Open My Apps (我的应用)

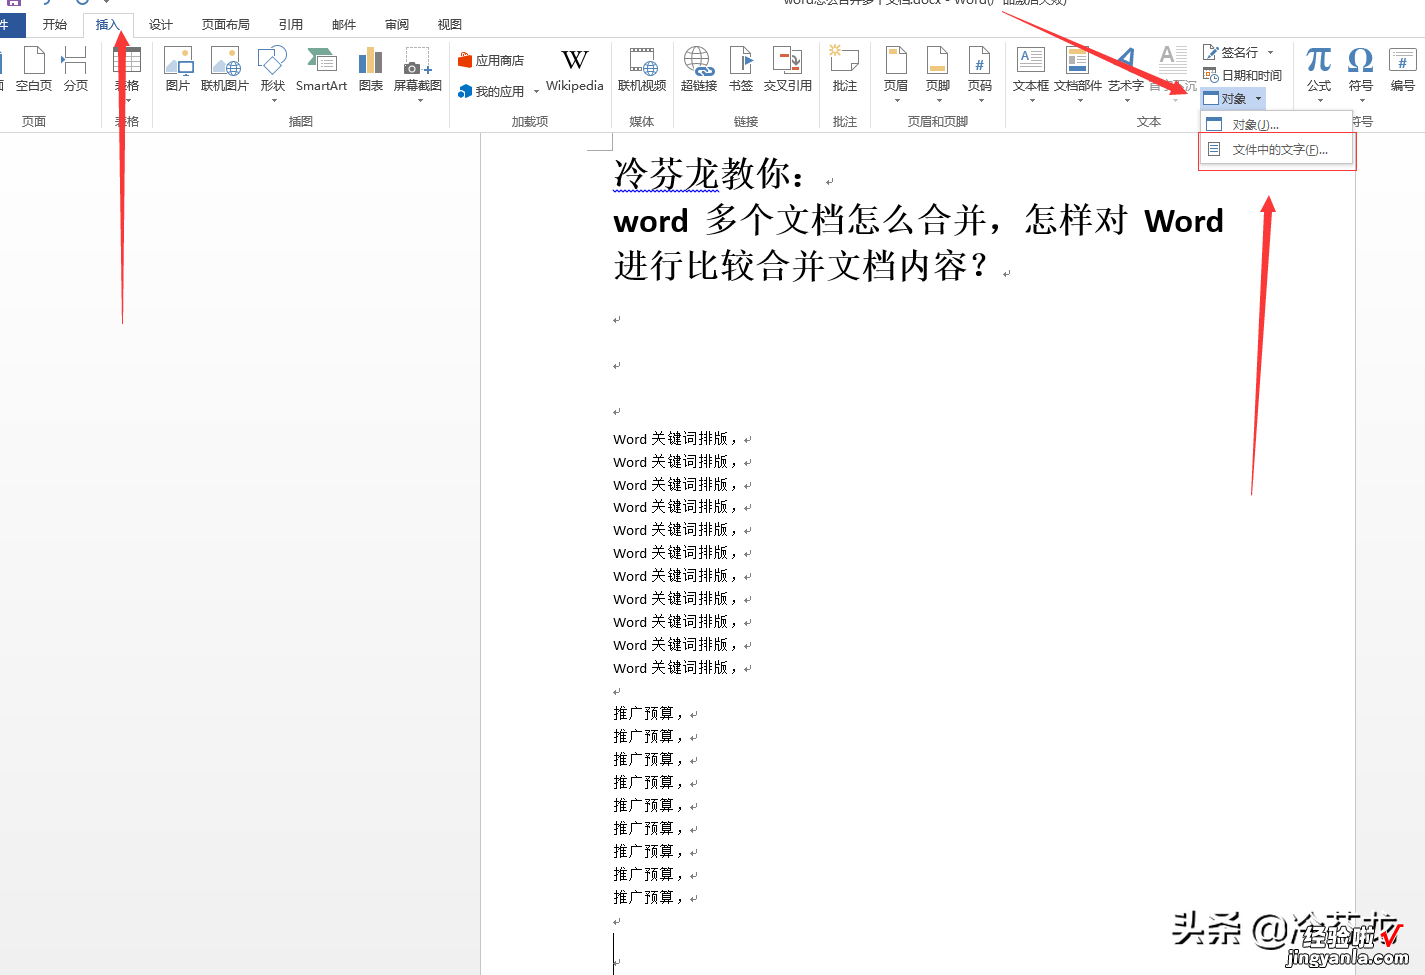tap(491, 91)
